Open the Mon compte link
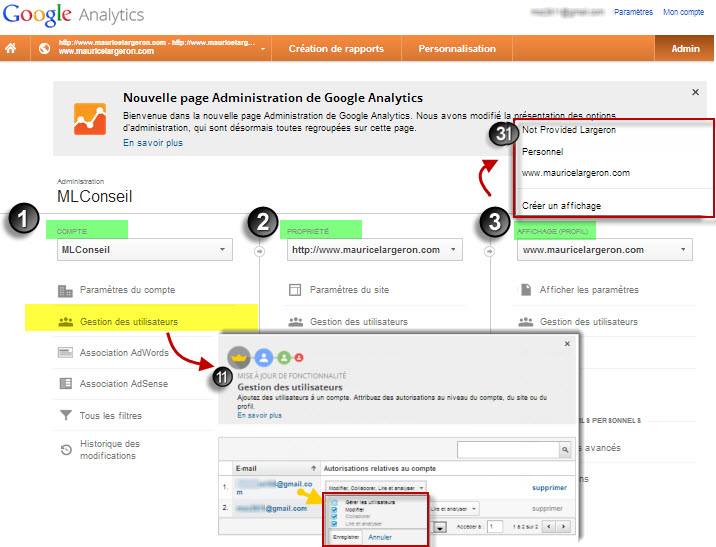This screenshot has width=716, height=547. (683, 12)
